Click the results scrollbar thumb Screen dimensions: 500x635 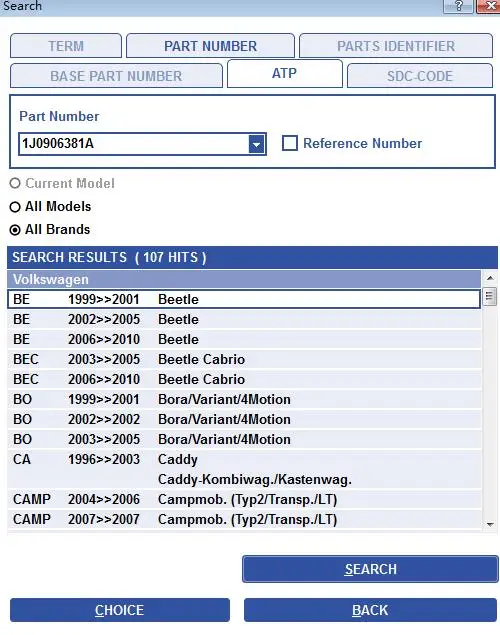point(489,296)
